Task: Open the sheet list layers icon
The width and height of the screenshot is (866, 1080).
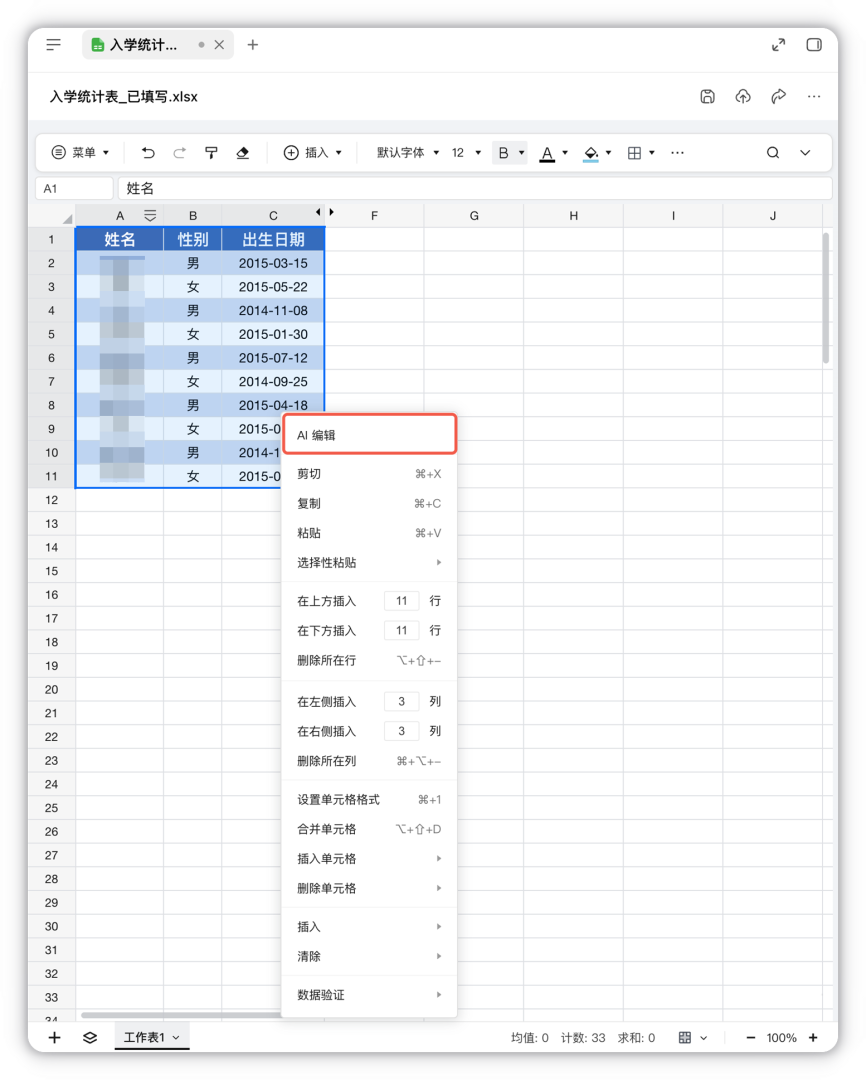Action: coord(90,1037)
